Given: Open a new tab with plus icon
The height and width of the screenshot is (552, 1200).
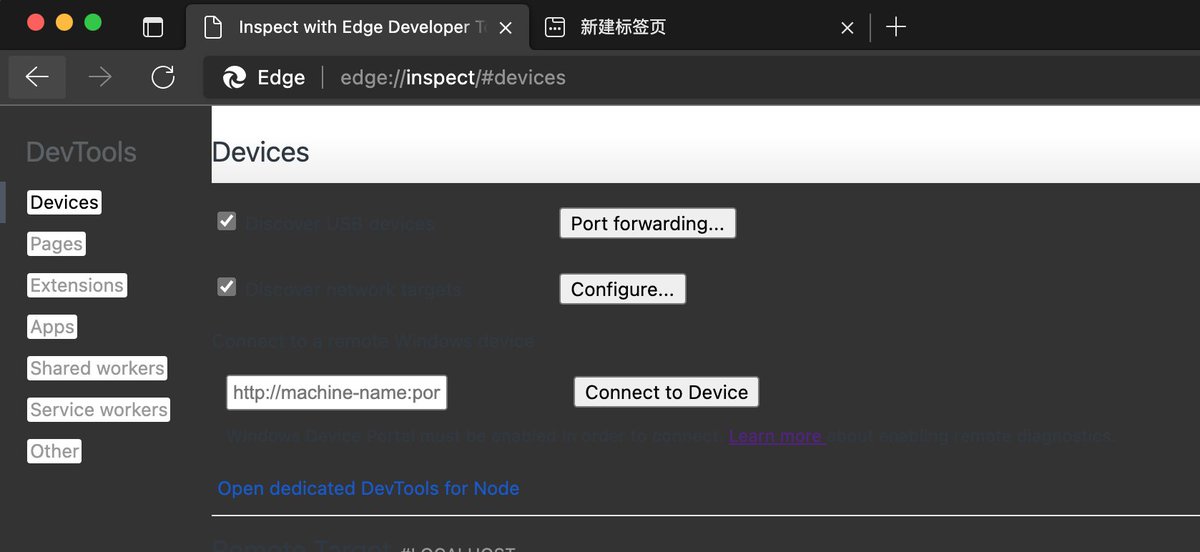Looking at the screenshot, I should (x=896, y=27).
